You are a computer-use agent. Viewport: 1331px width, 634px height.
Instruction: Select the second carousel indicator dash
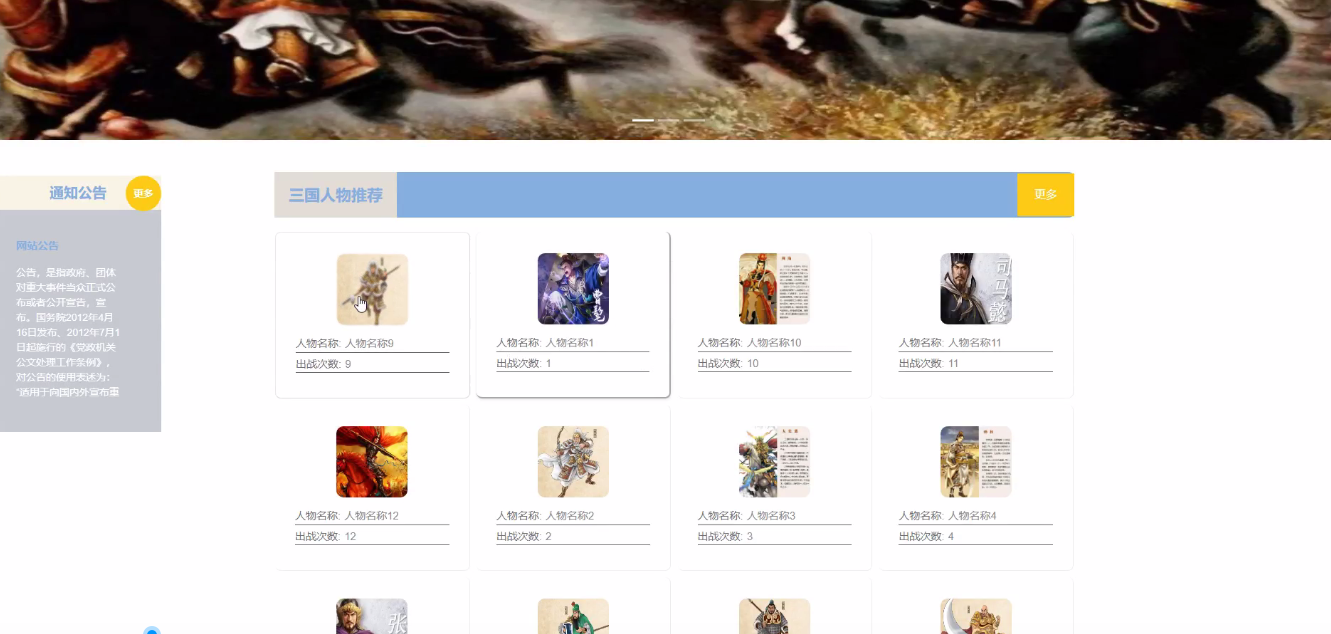pos(668,120)
